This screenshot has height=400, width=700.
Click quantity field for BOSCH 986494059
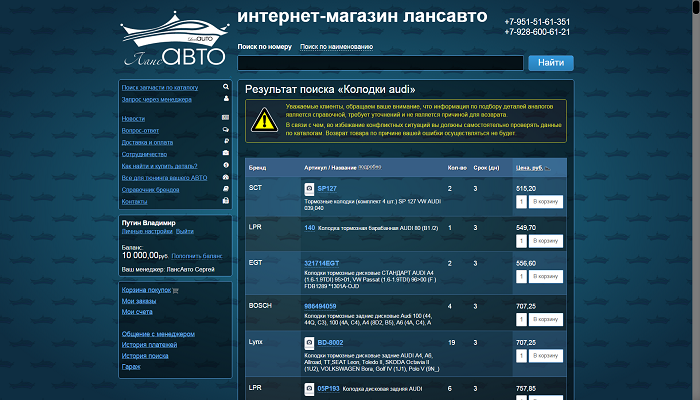click(521, 319)
